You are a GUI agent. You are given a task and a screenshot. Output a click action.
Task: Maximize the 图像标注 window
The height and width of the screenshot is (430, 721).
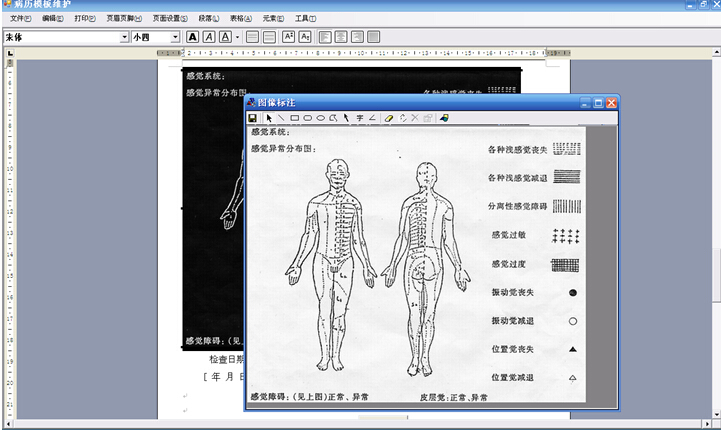tap(598, 103)
